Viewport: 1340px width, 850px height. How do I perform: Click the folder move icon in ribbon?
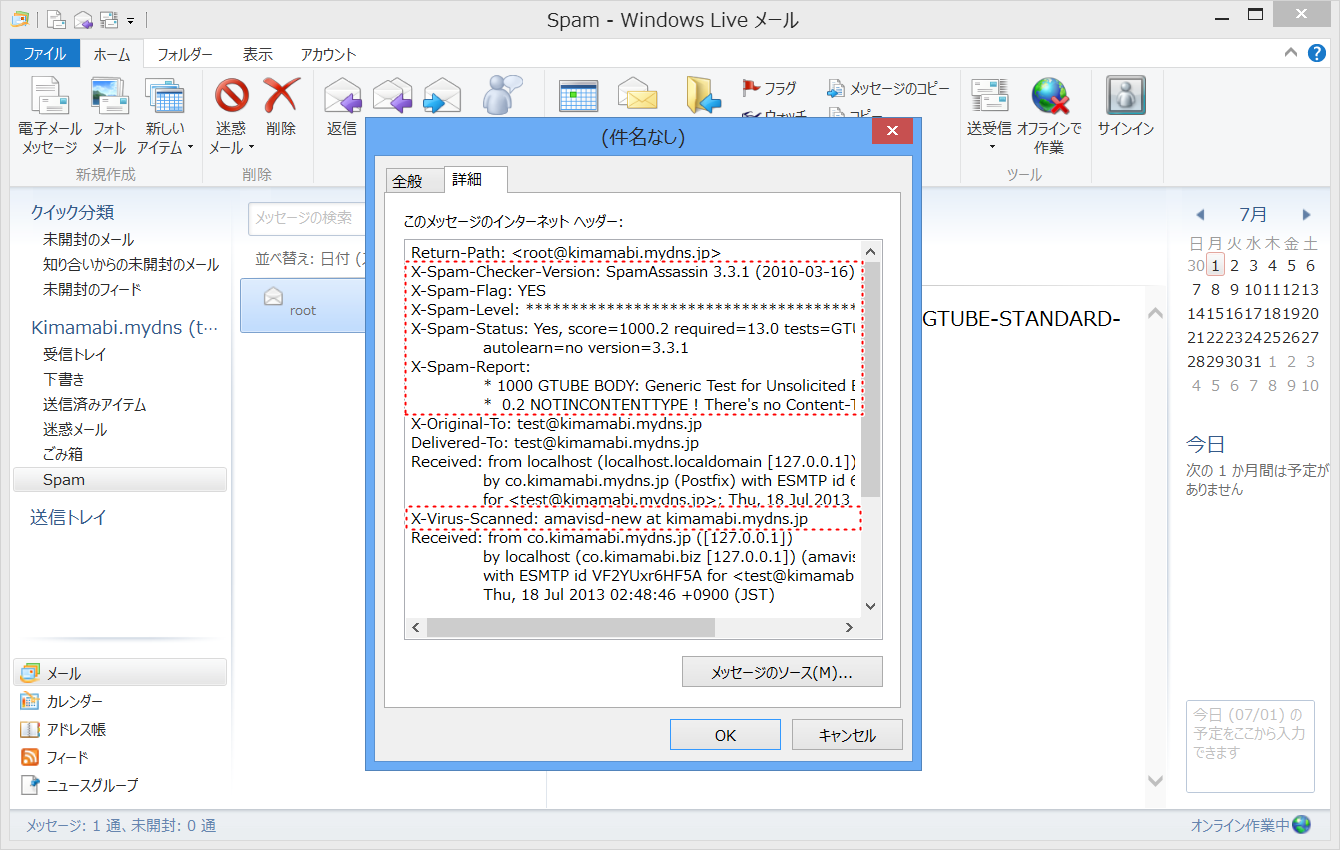[x=704, y=97]
